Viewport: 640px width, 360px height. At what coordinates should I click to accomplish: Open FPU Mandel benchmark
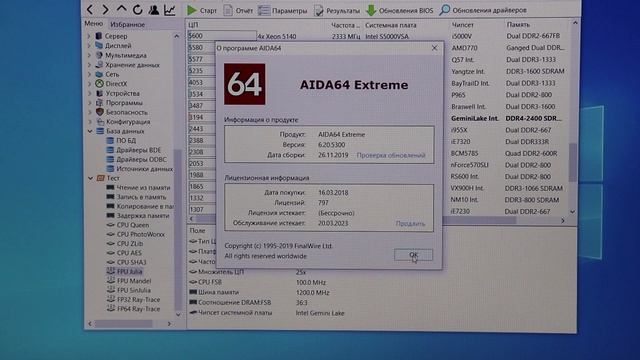pos(134,281)
